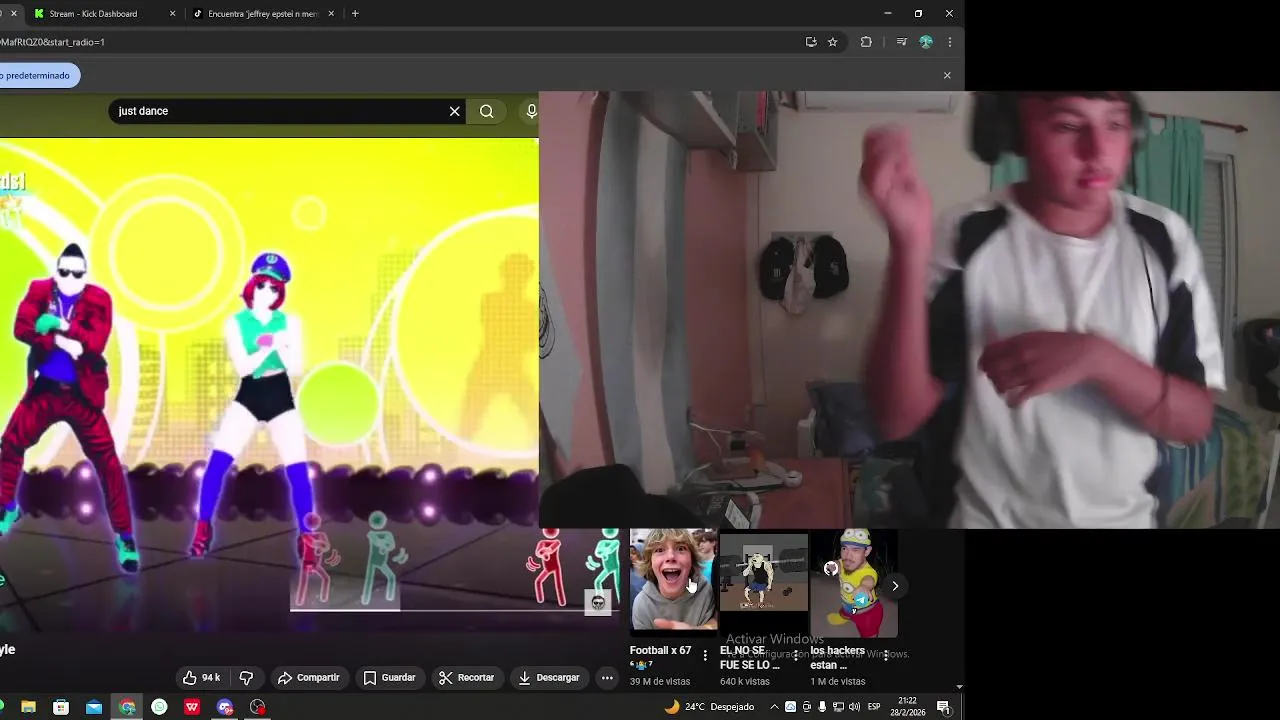Open a new browser tab
Screen dimensions: 1280x720
(x=355, y=14)
